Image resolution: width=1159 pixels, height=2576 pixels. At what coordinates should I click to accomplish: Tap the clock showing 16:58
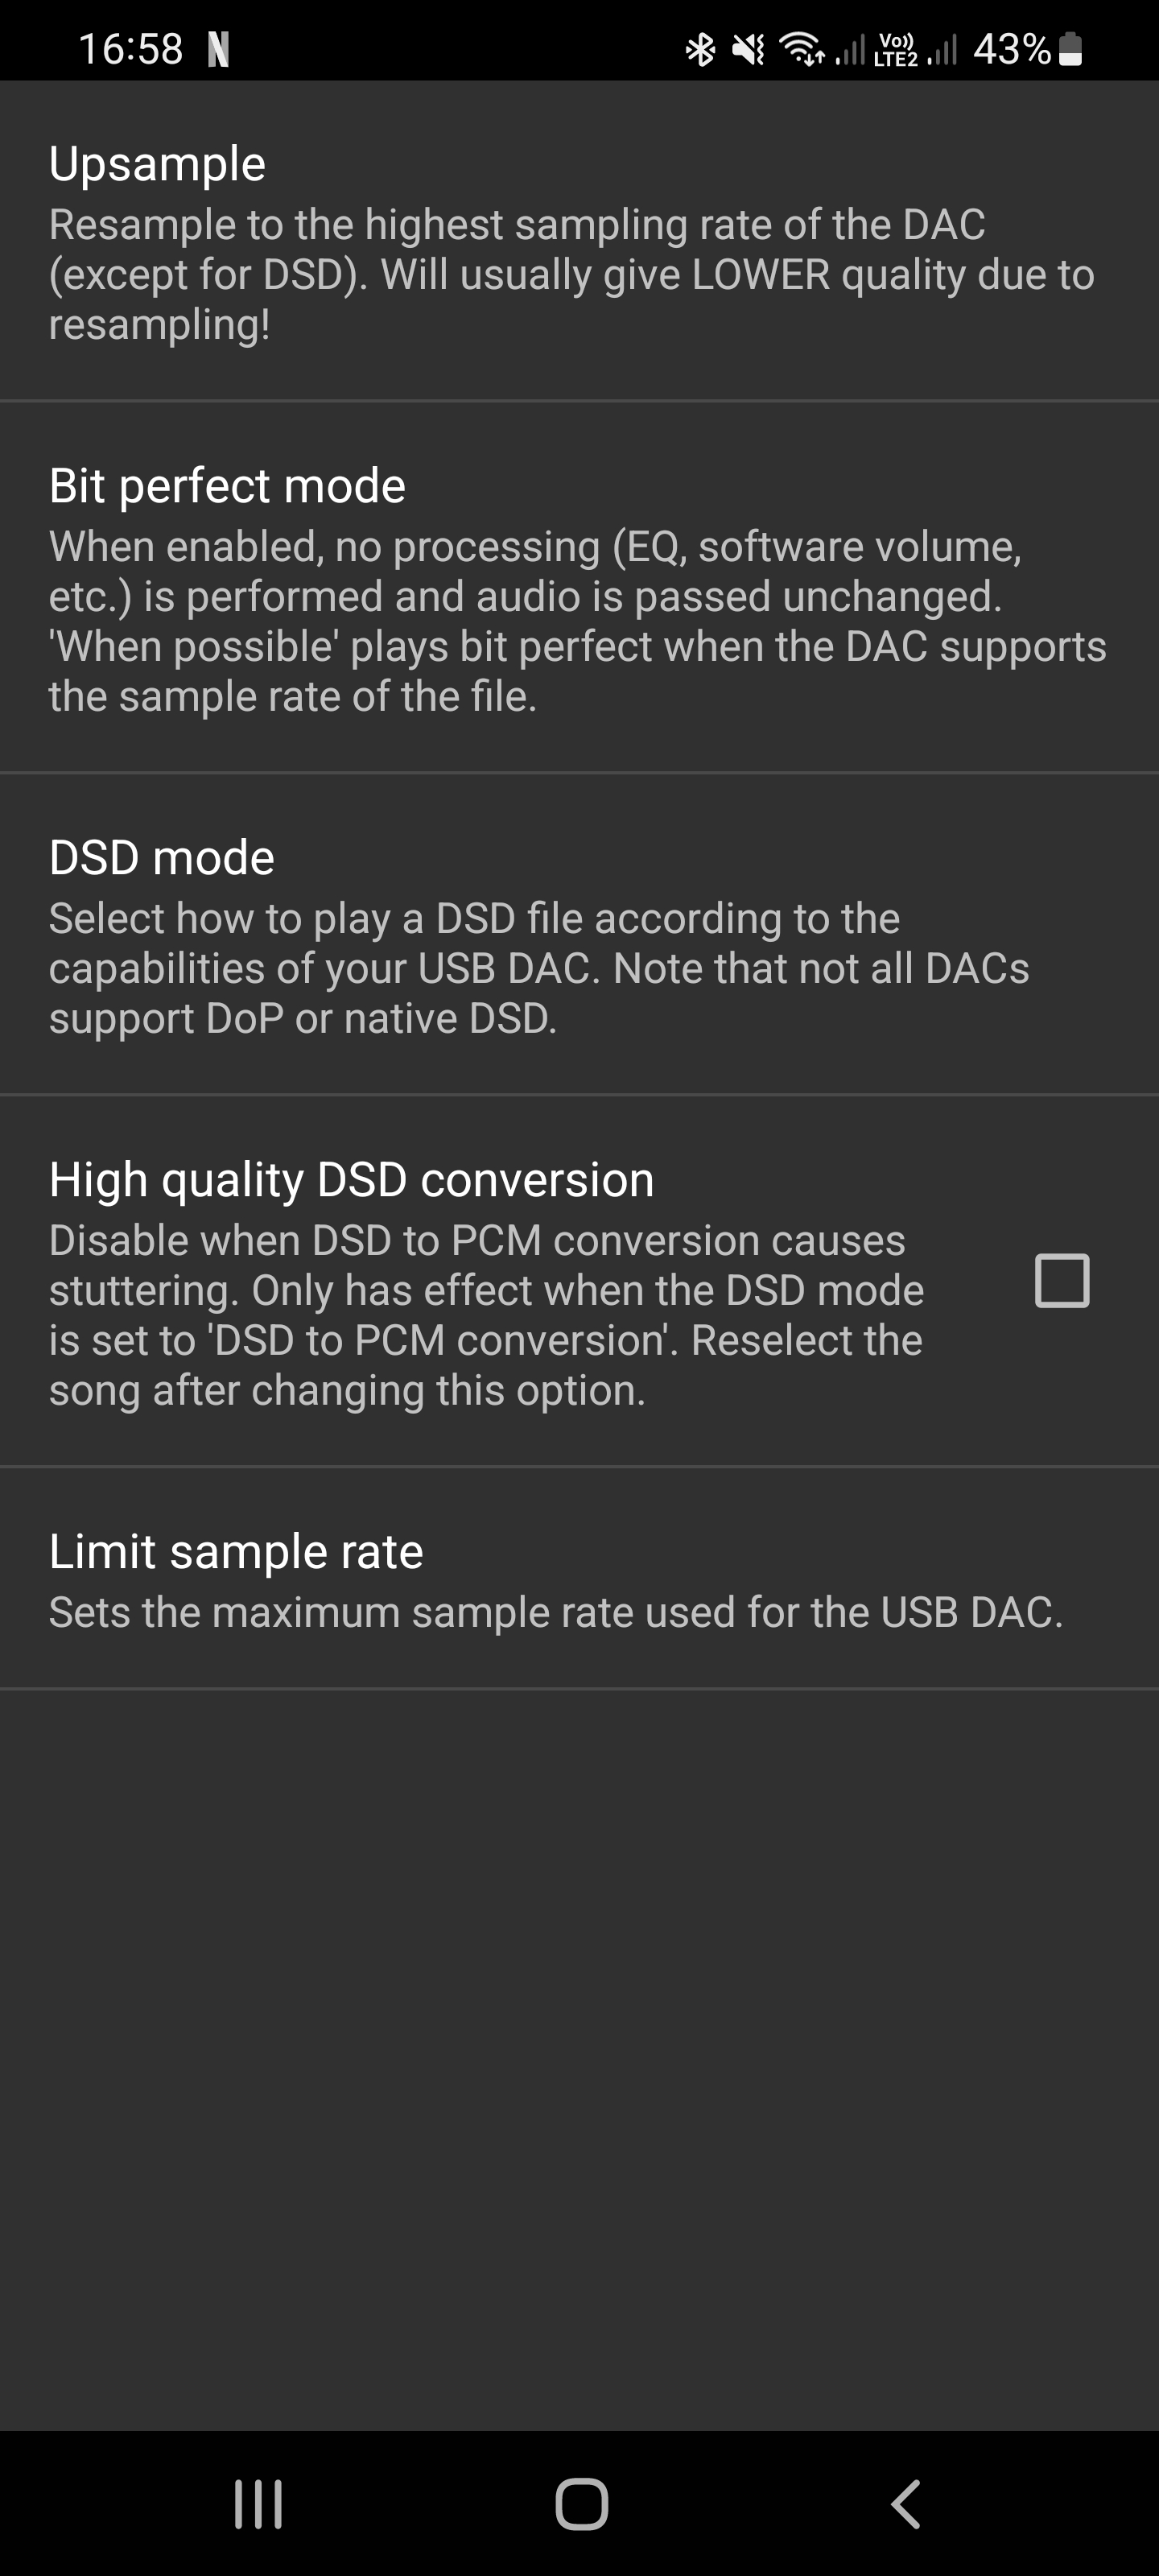131,49
